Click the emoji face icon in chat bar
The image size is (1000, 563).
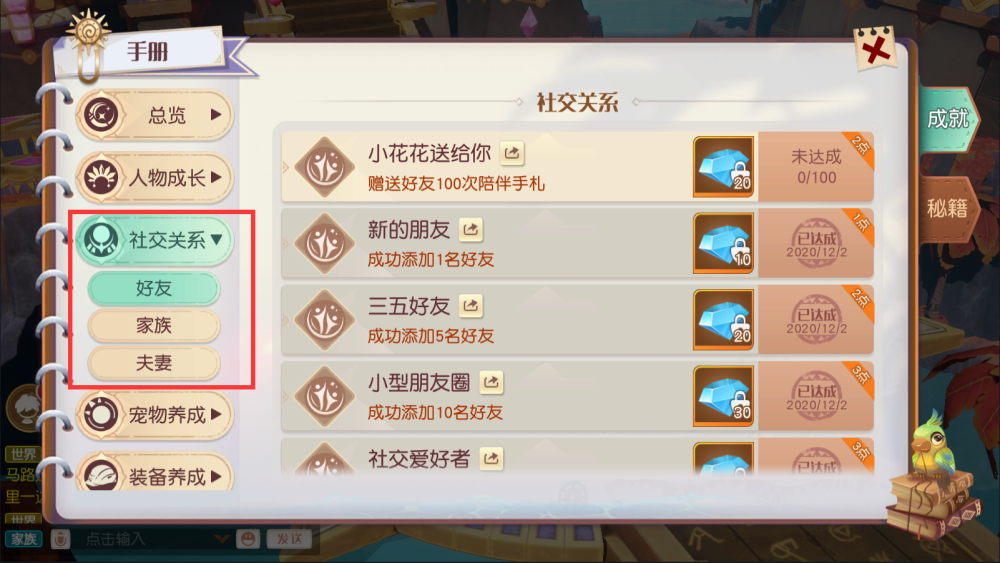247,539
